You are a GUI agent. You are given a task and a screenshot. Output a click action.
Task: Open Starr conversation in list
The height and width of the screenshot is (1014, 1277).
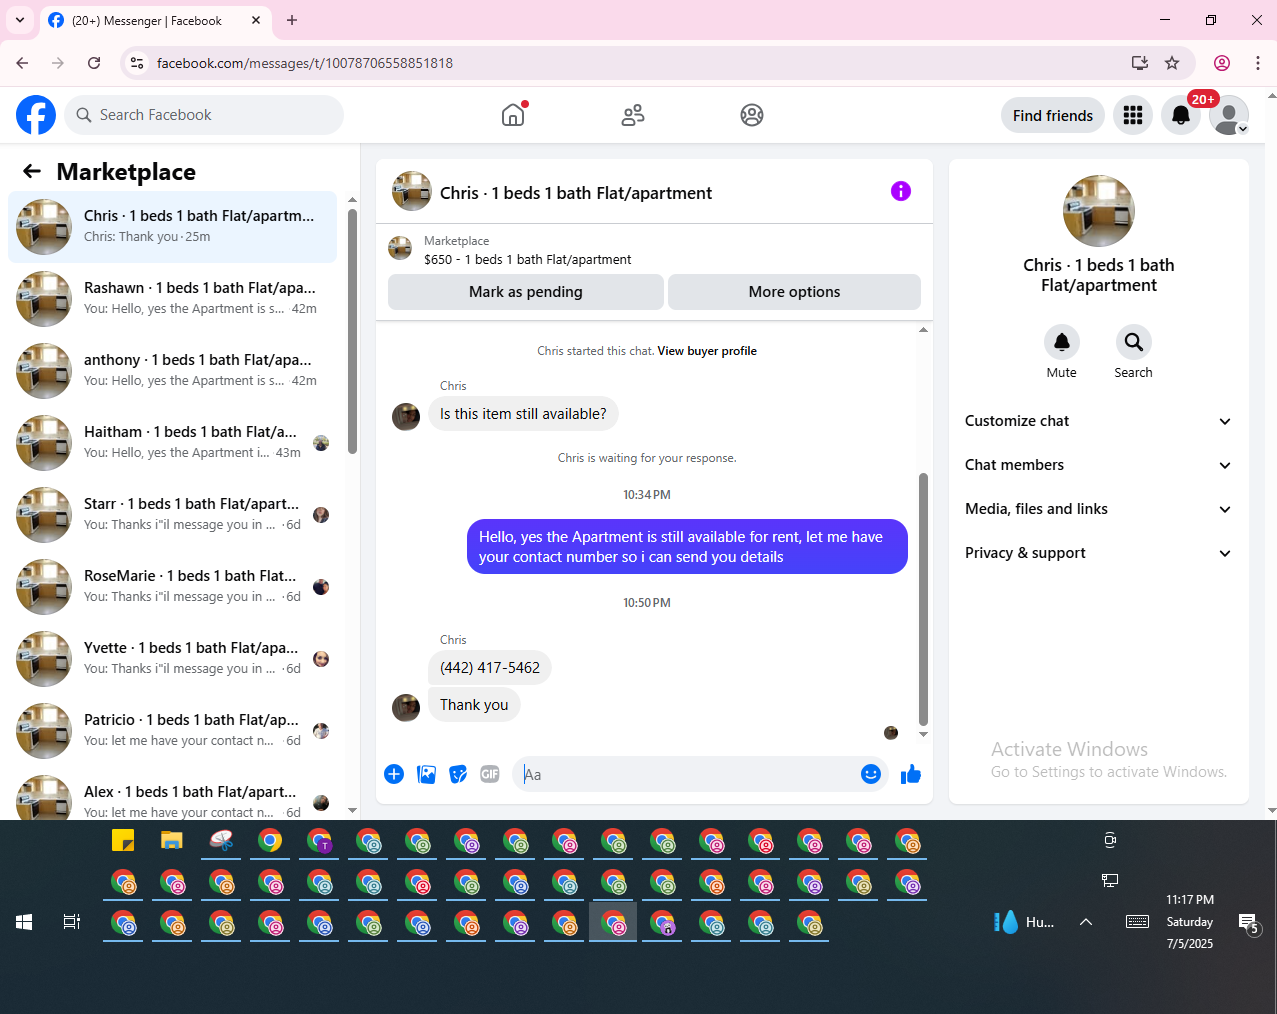172,515
